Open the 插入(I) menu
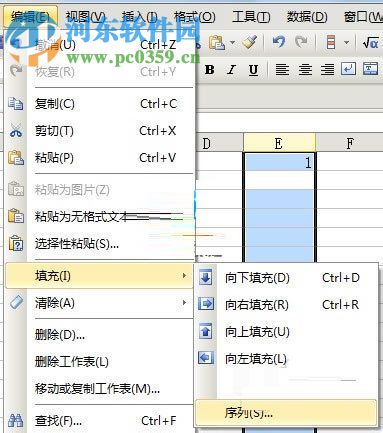 click(139, 16)
